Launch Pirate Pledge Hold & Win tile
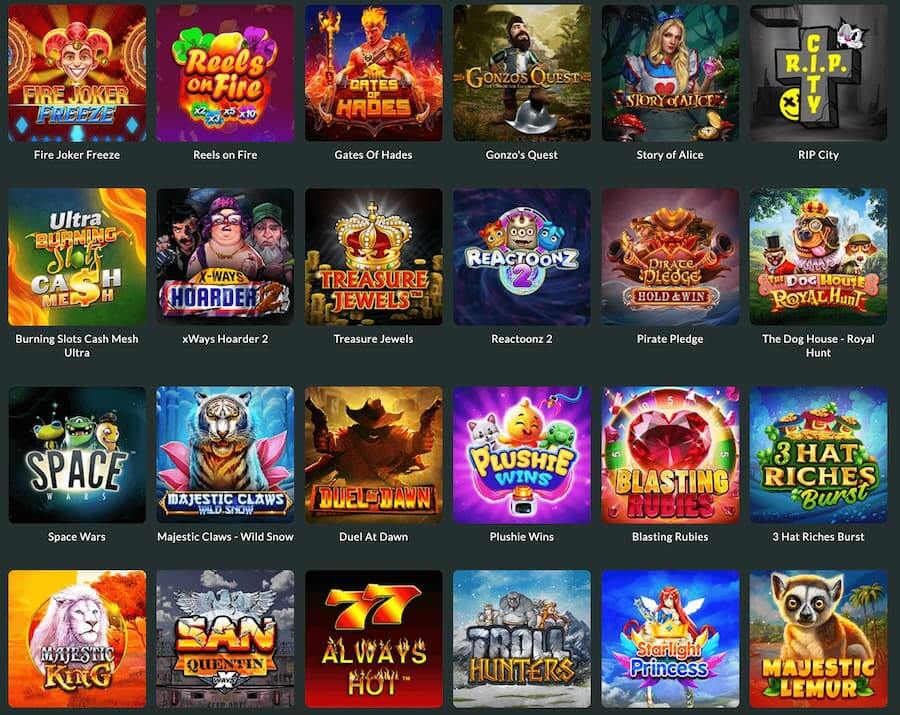This screenshot has height=715, width=900. pyautogui.click(x=670, y=257)
